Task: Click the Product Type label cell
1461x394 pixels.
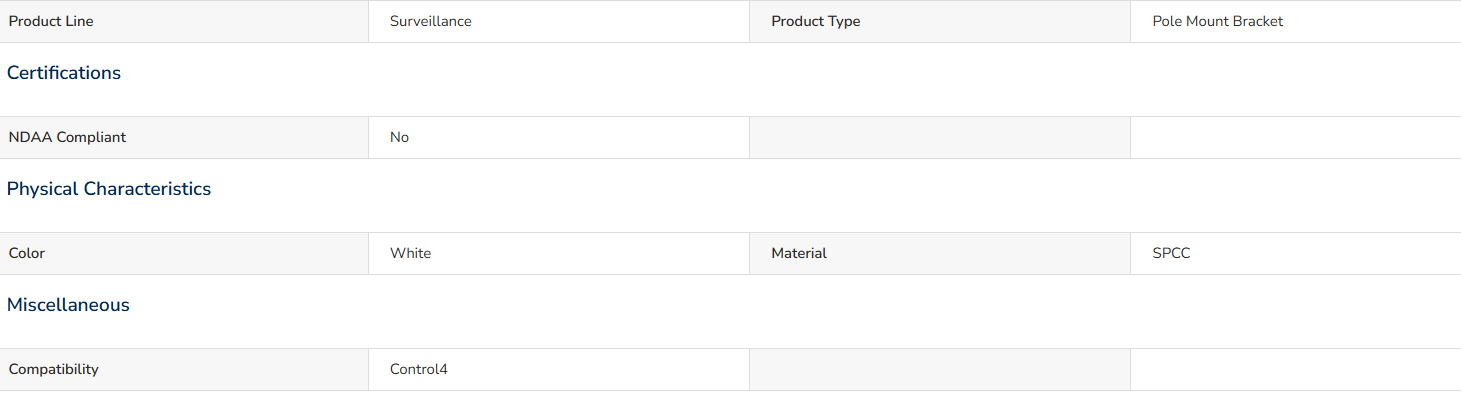Action: 940,21
